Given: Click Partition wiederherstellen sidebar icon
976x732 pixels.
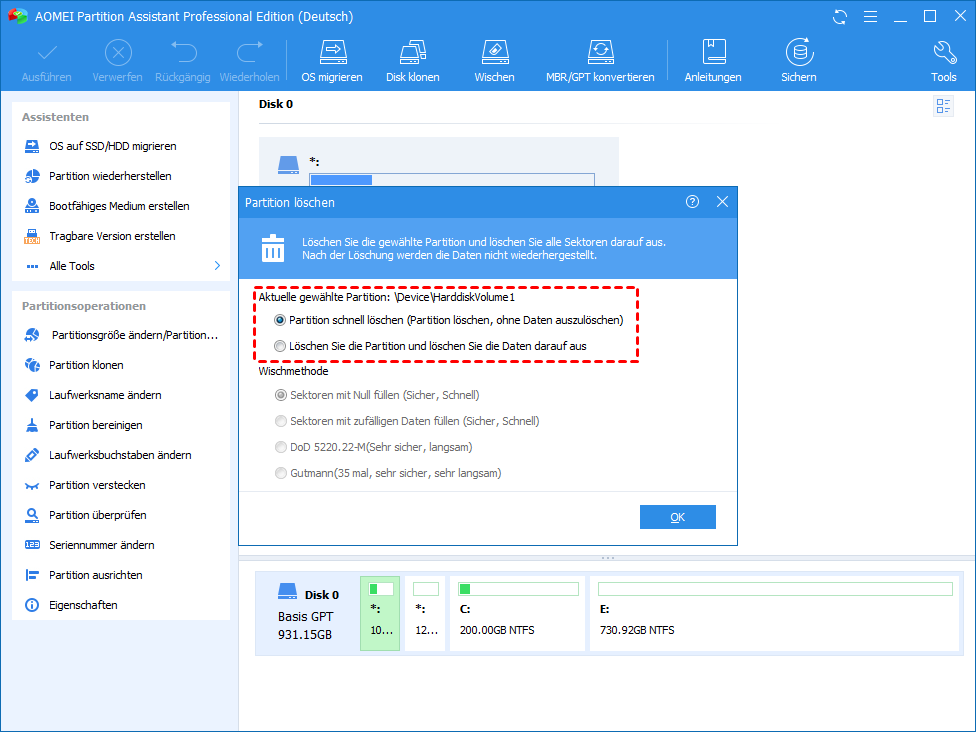Looking at the screenshot, I should point(32,176).
